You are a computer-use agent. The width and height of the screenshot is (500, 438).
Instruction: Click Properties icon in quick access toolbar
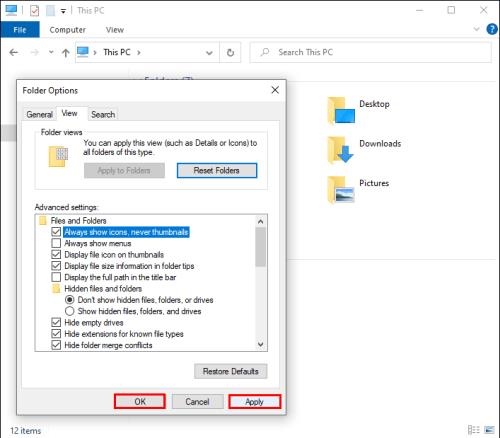[34, 11]
